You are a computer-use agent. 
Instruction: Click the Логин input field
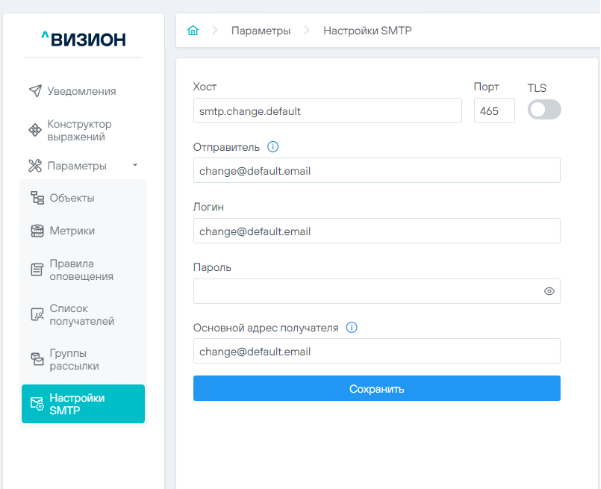point(377,231)
